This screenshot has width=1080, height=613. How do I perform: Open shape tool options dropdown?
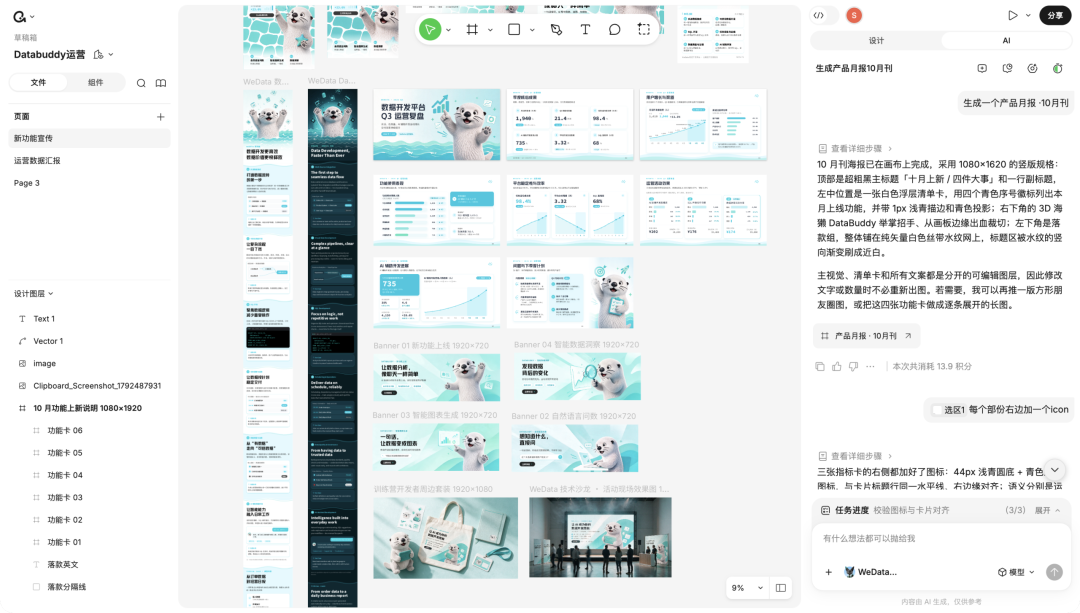click(532, 30)
